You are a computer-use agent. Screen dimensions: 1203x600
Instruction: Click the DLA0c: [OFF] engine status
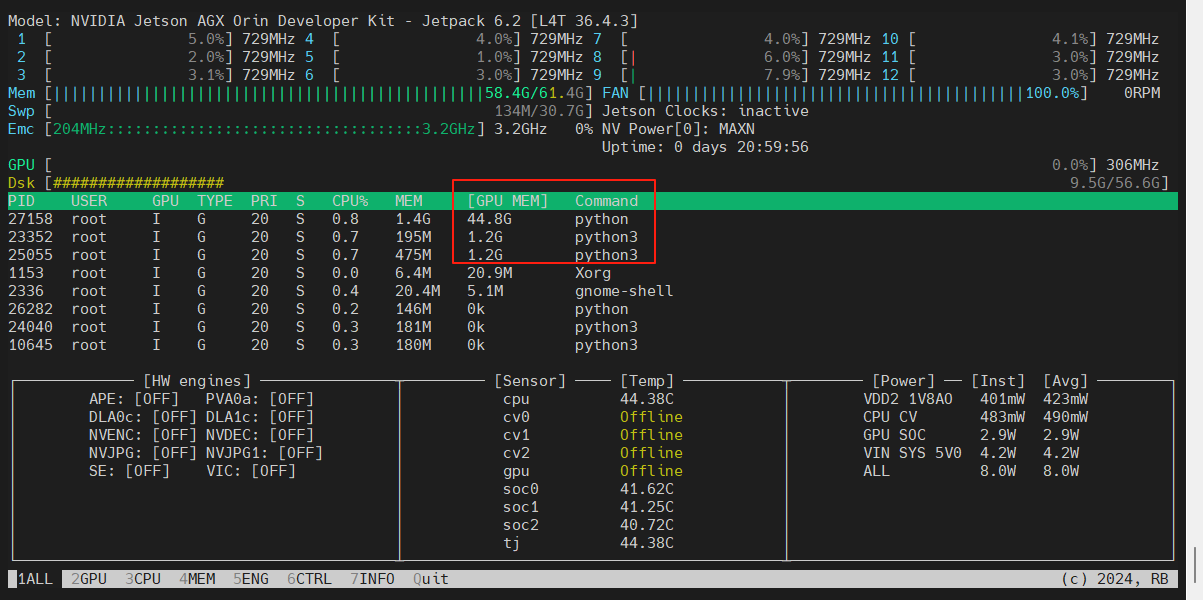pos(143,417)
